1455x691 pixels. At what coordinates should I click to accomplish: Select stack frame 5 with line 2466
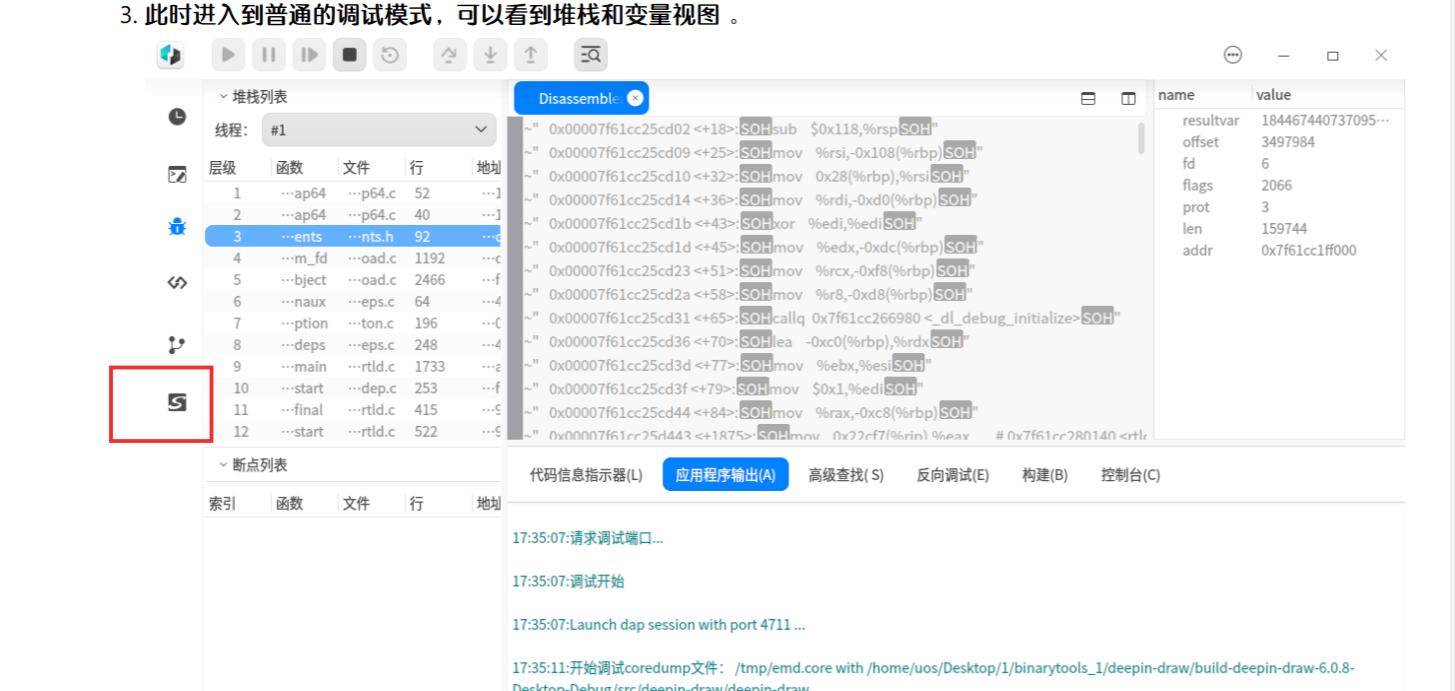coord(353,280)
